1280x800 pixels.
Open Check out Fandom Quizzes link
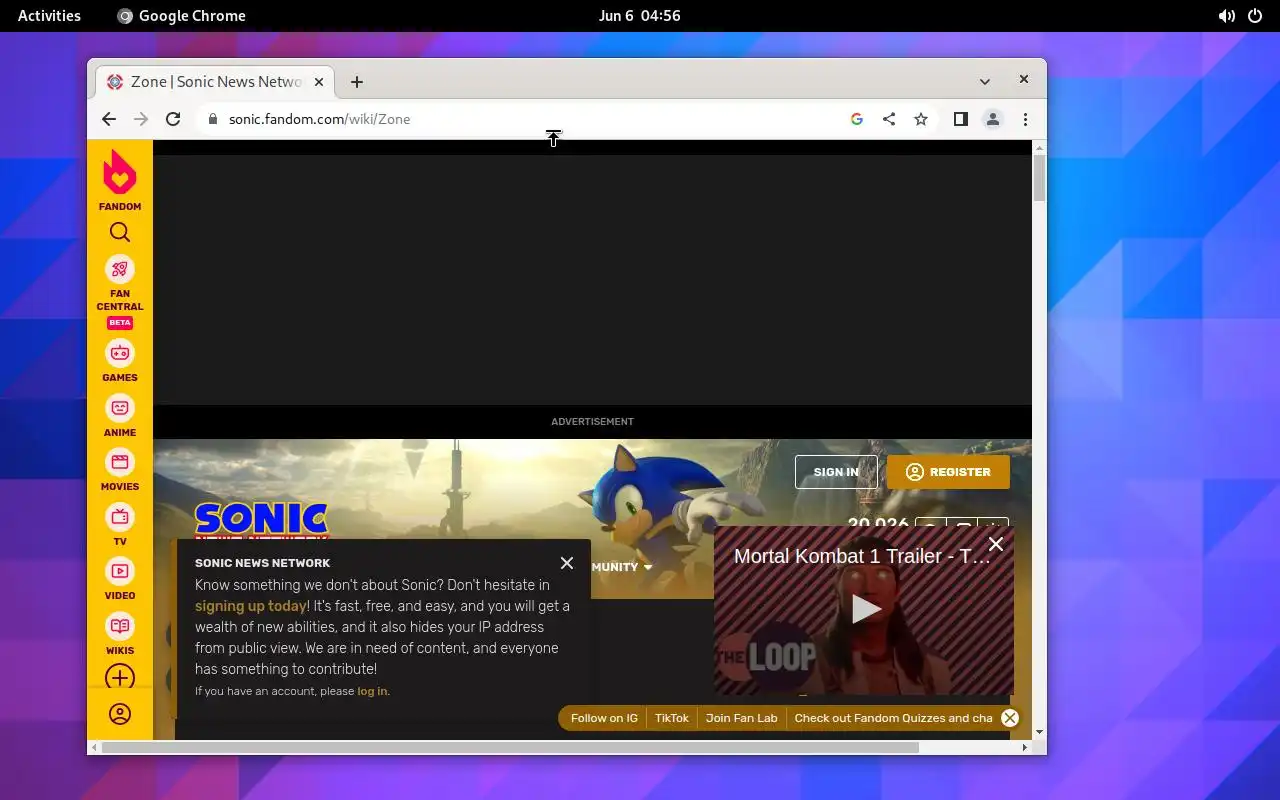(x=893, y=718)
